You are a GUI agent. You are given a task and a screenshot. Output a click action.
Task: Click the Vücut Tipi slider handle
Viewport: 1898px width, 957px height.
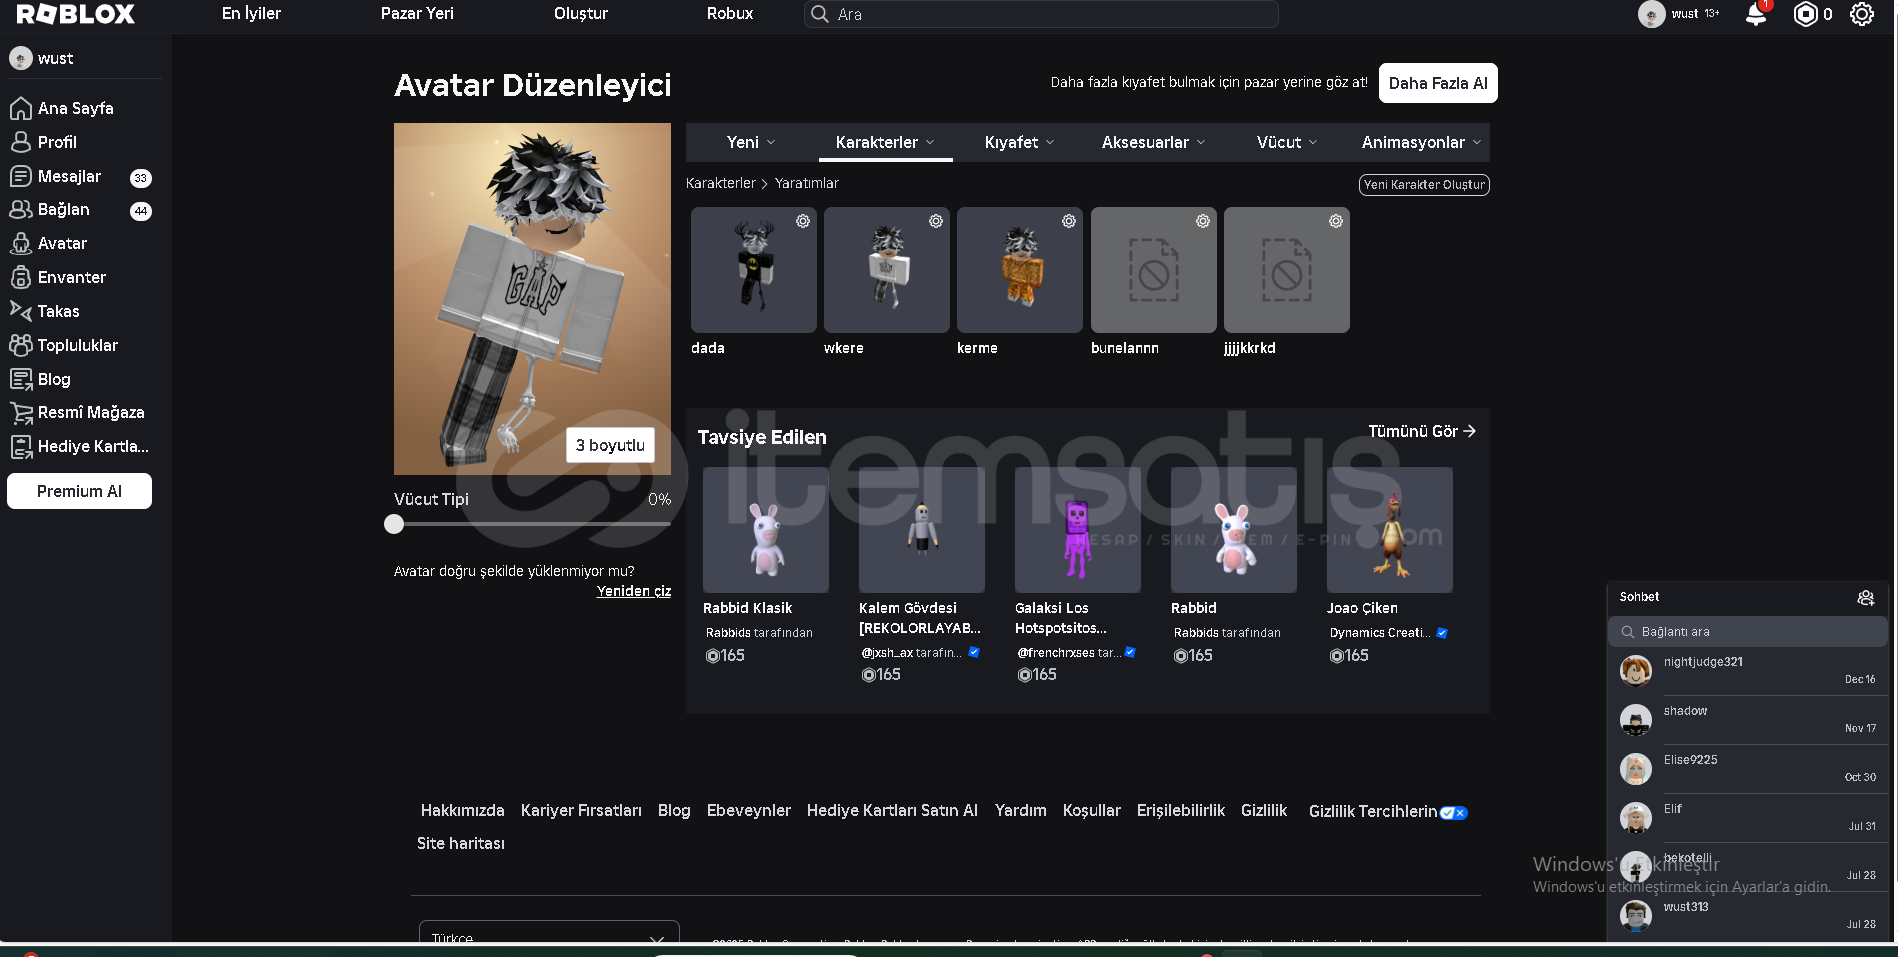click(x=394, y=524)
